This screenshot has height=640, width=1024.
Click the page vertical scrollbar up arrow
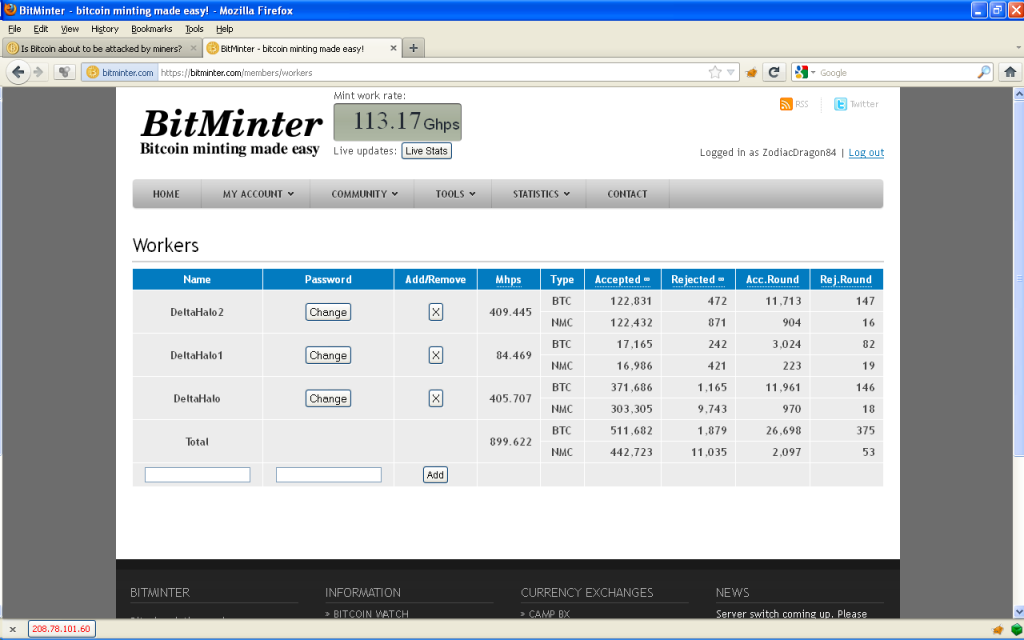(x=1018, y=94)
